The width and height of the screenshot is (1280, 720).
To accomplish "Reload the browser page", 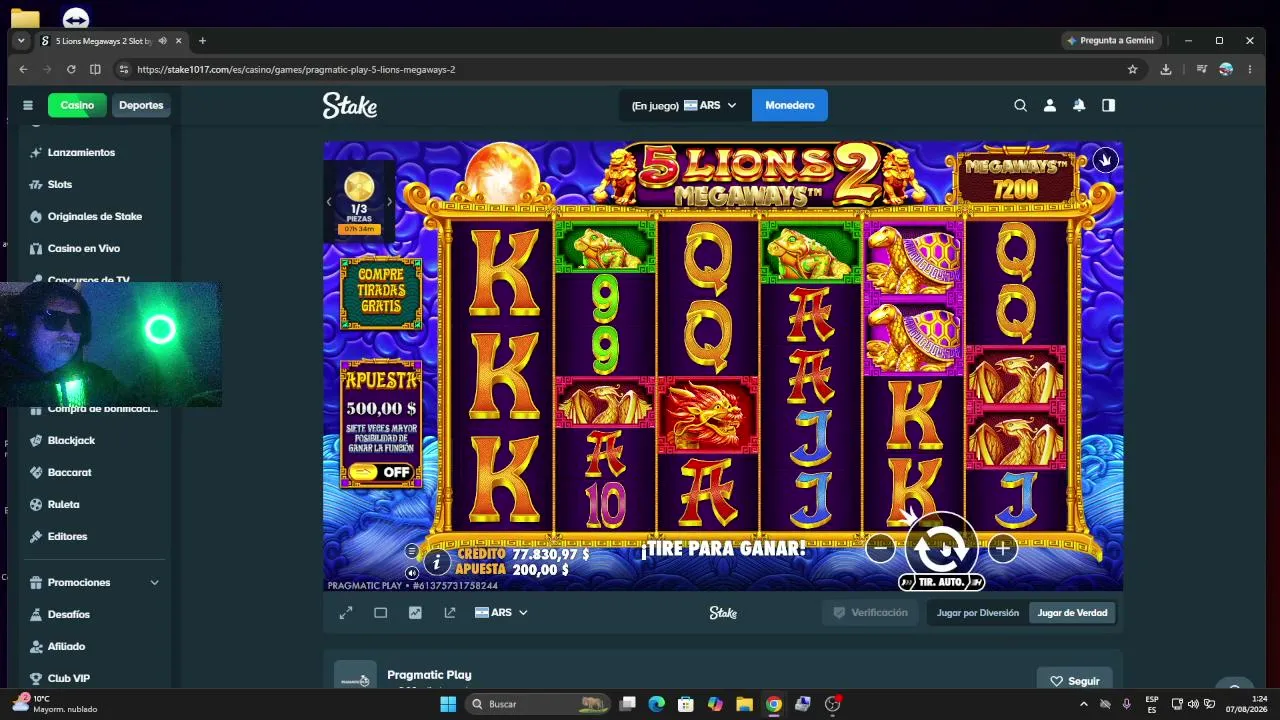I will click(71, 69).
